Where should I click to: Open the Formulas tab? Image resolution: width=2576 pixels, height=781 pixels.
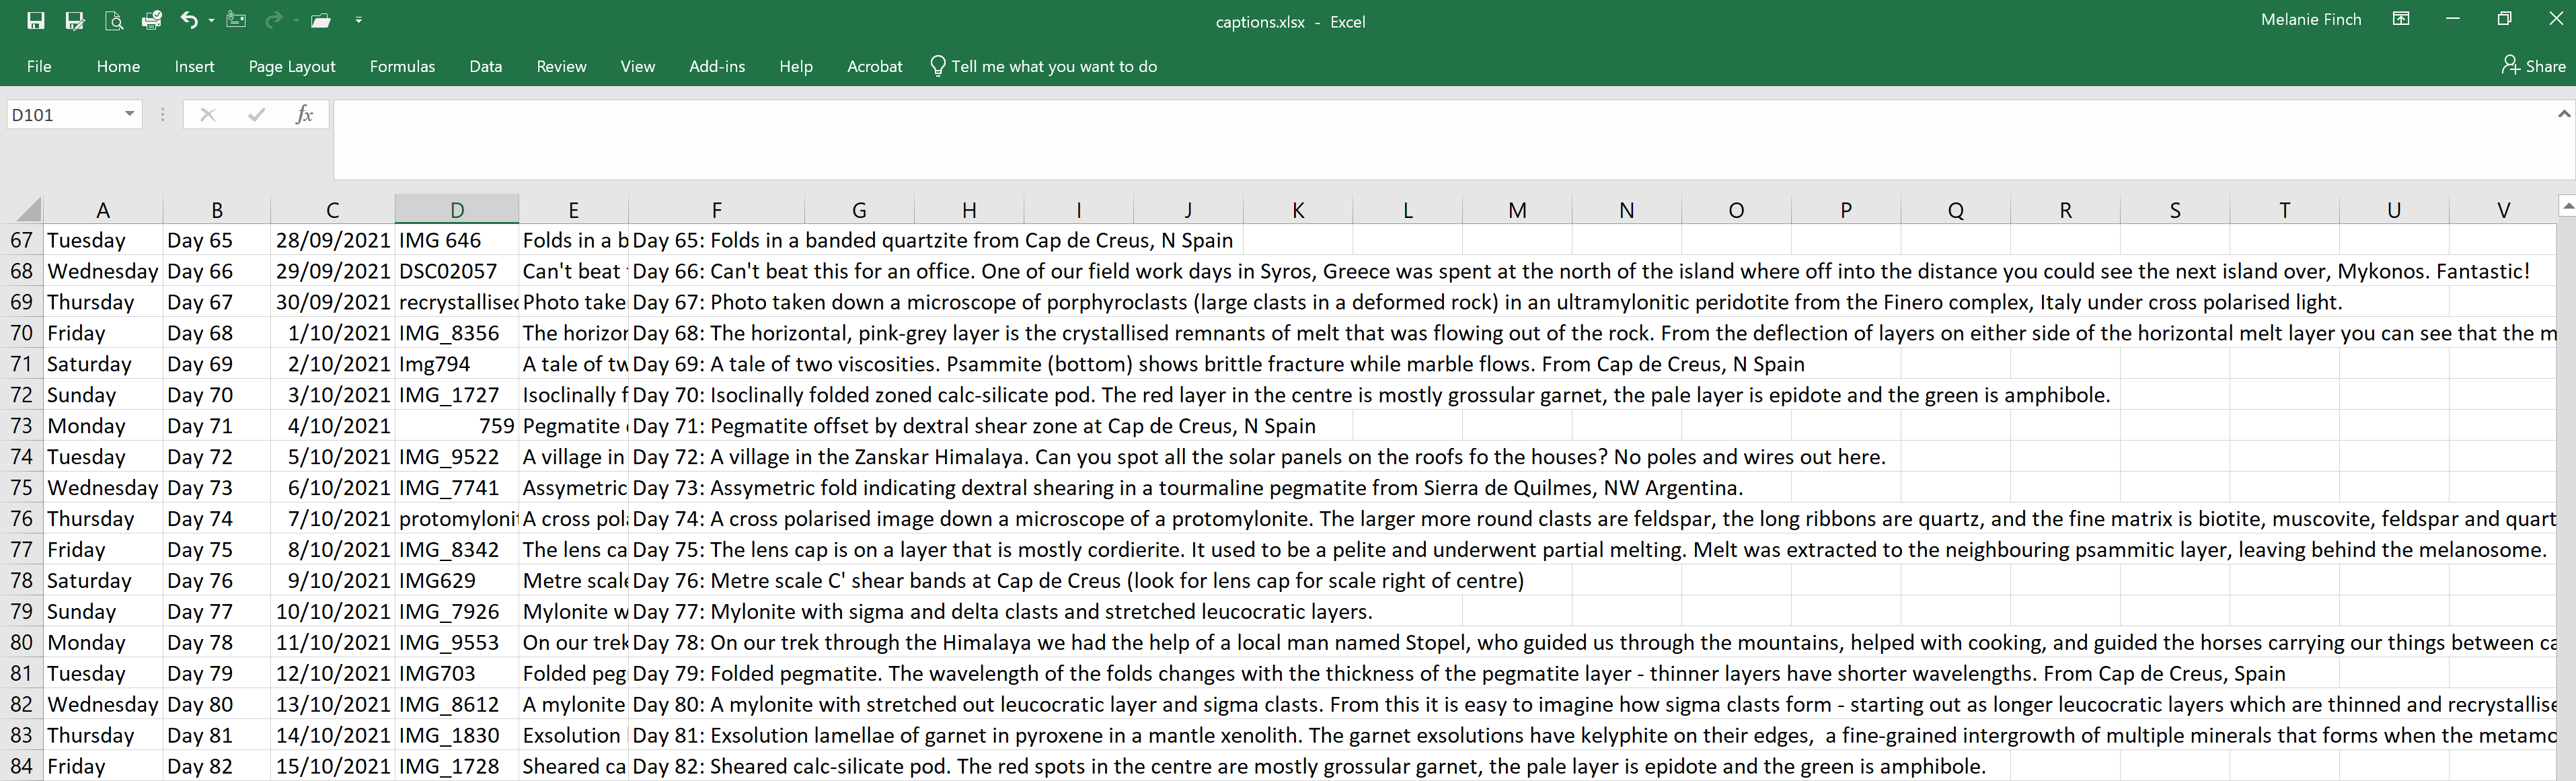(x=402, y=66)
